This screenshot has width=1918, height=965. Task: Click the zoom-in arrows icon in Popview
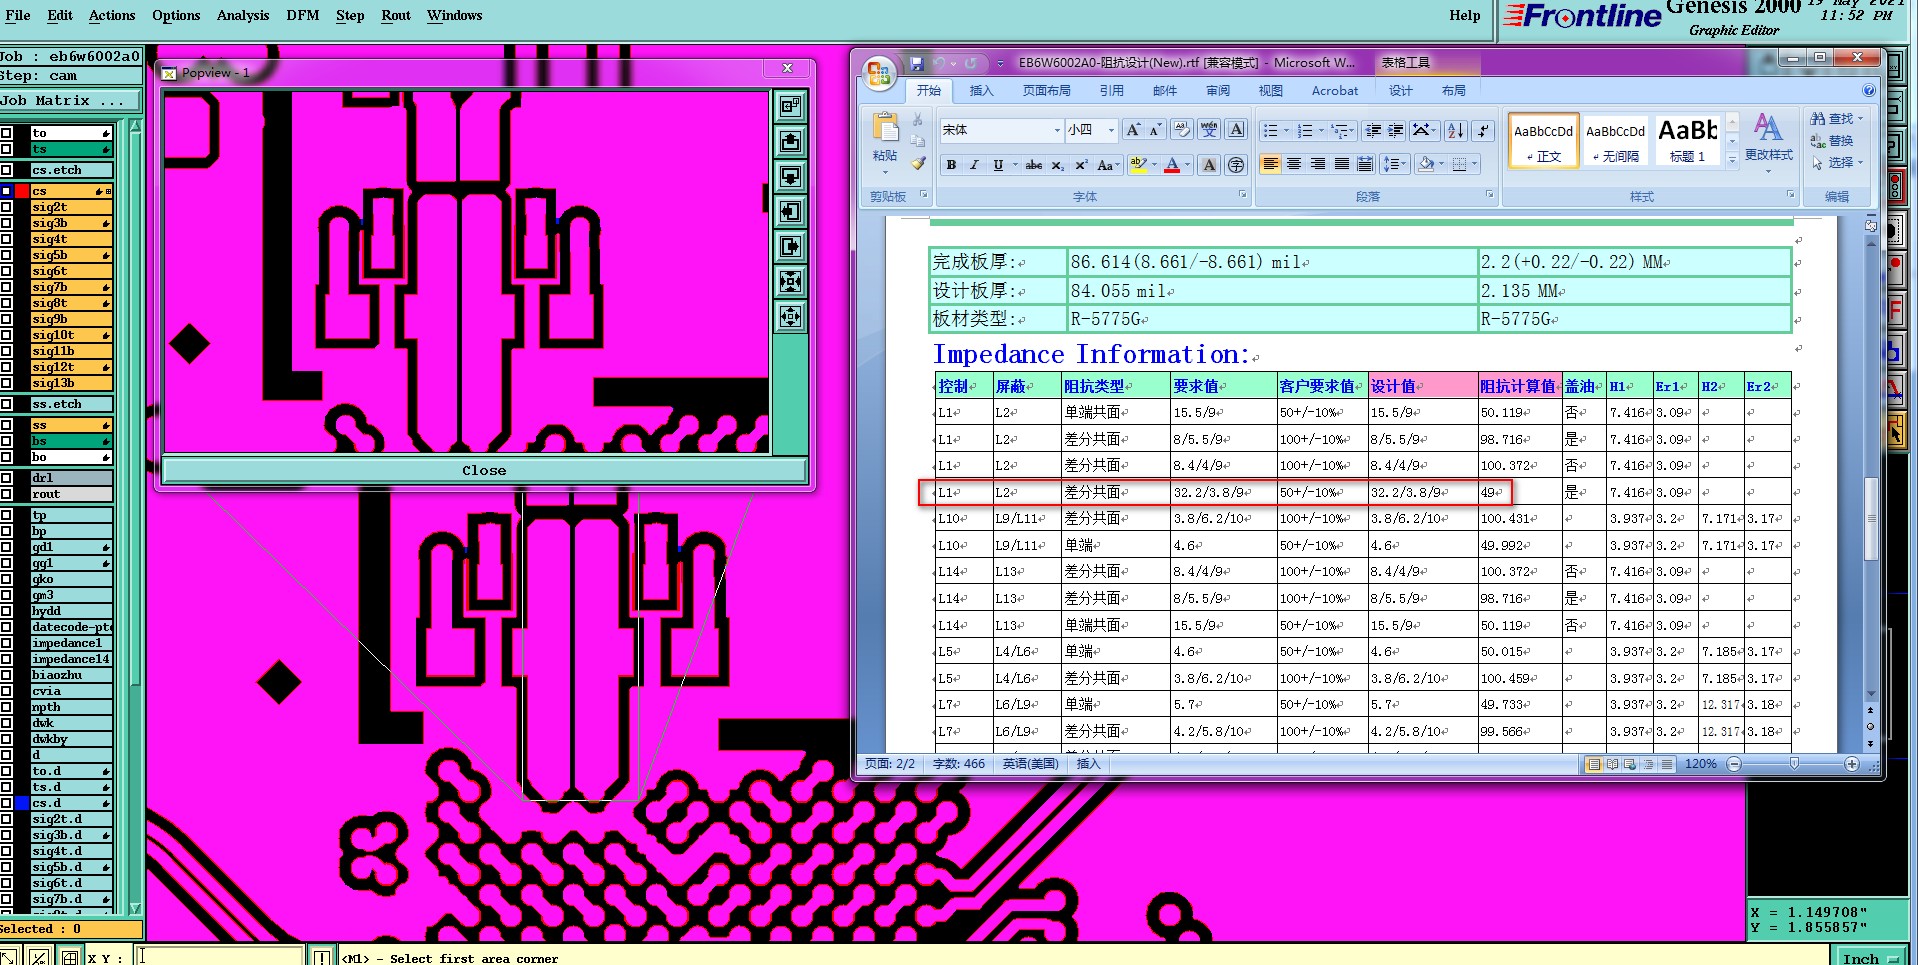click(x=790, y=281)
